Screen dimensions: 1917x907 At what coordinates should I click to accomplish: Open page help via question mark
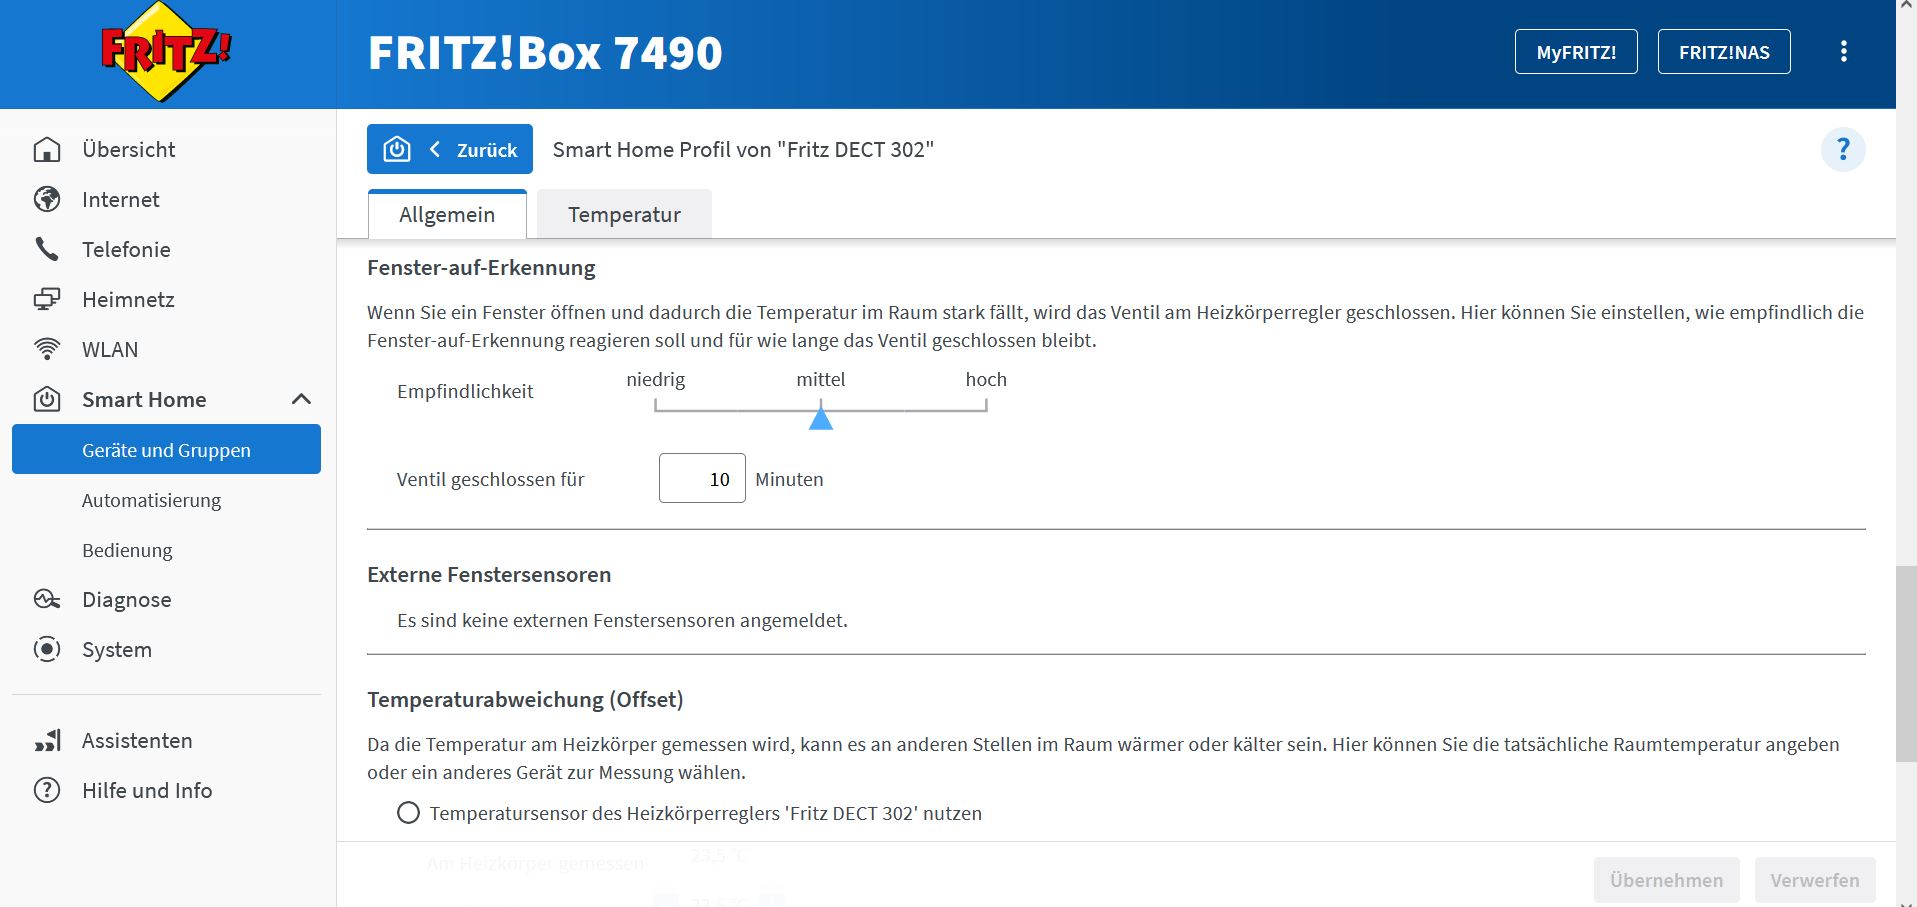1843,150
